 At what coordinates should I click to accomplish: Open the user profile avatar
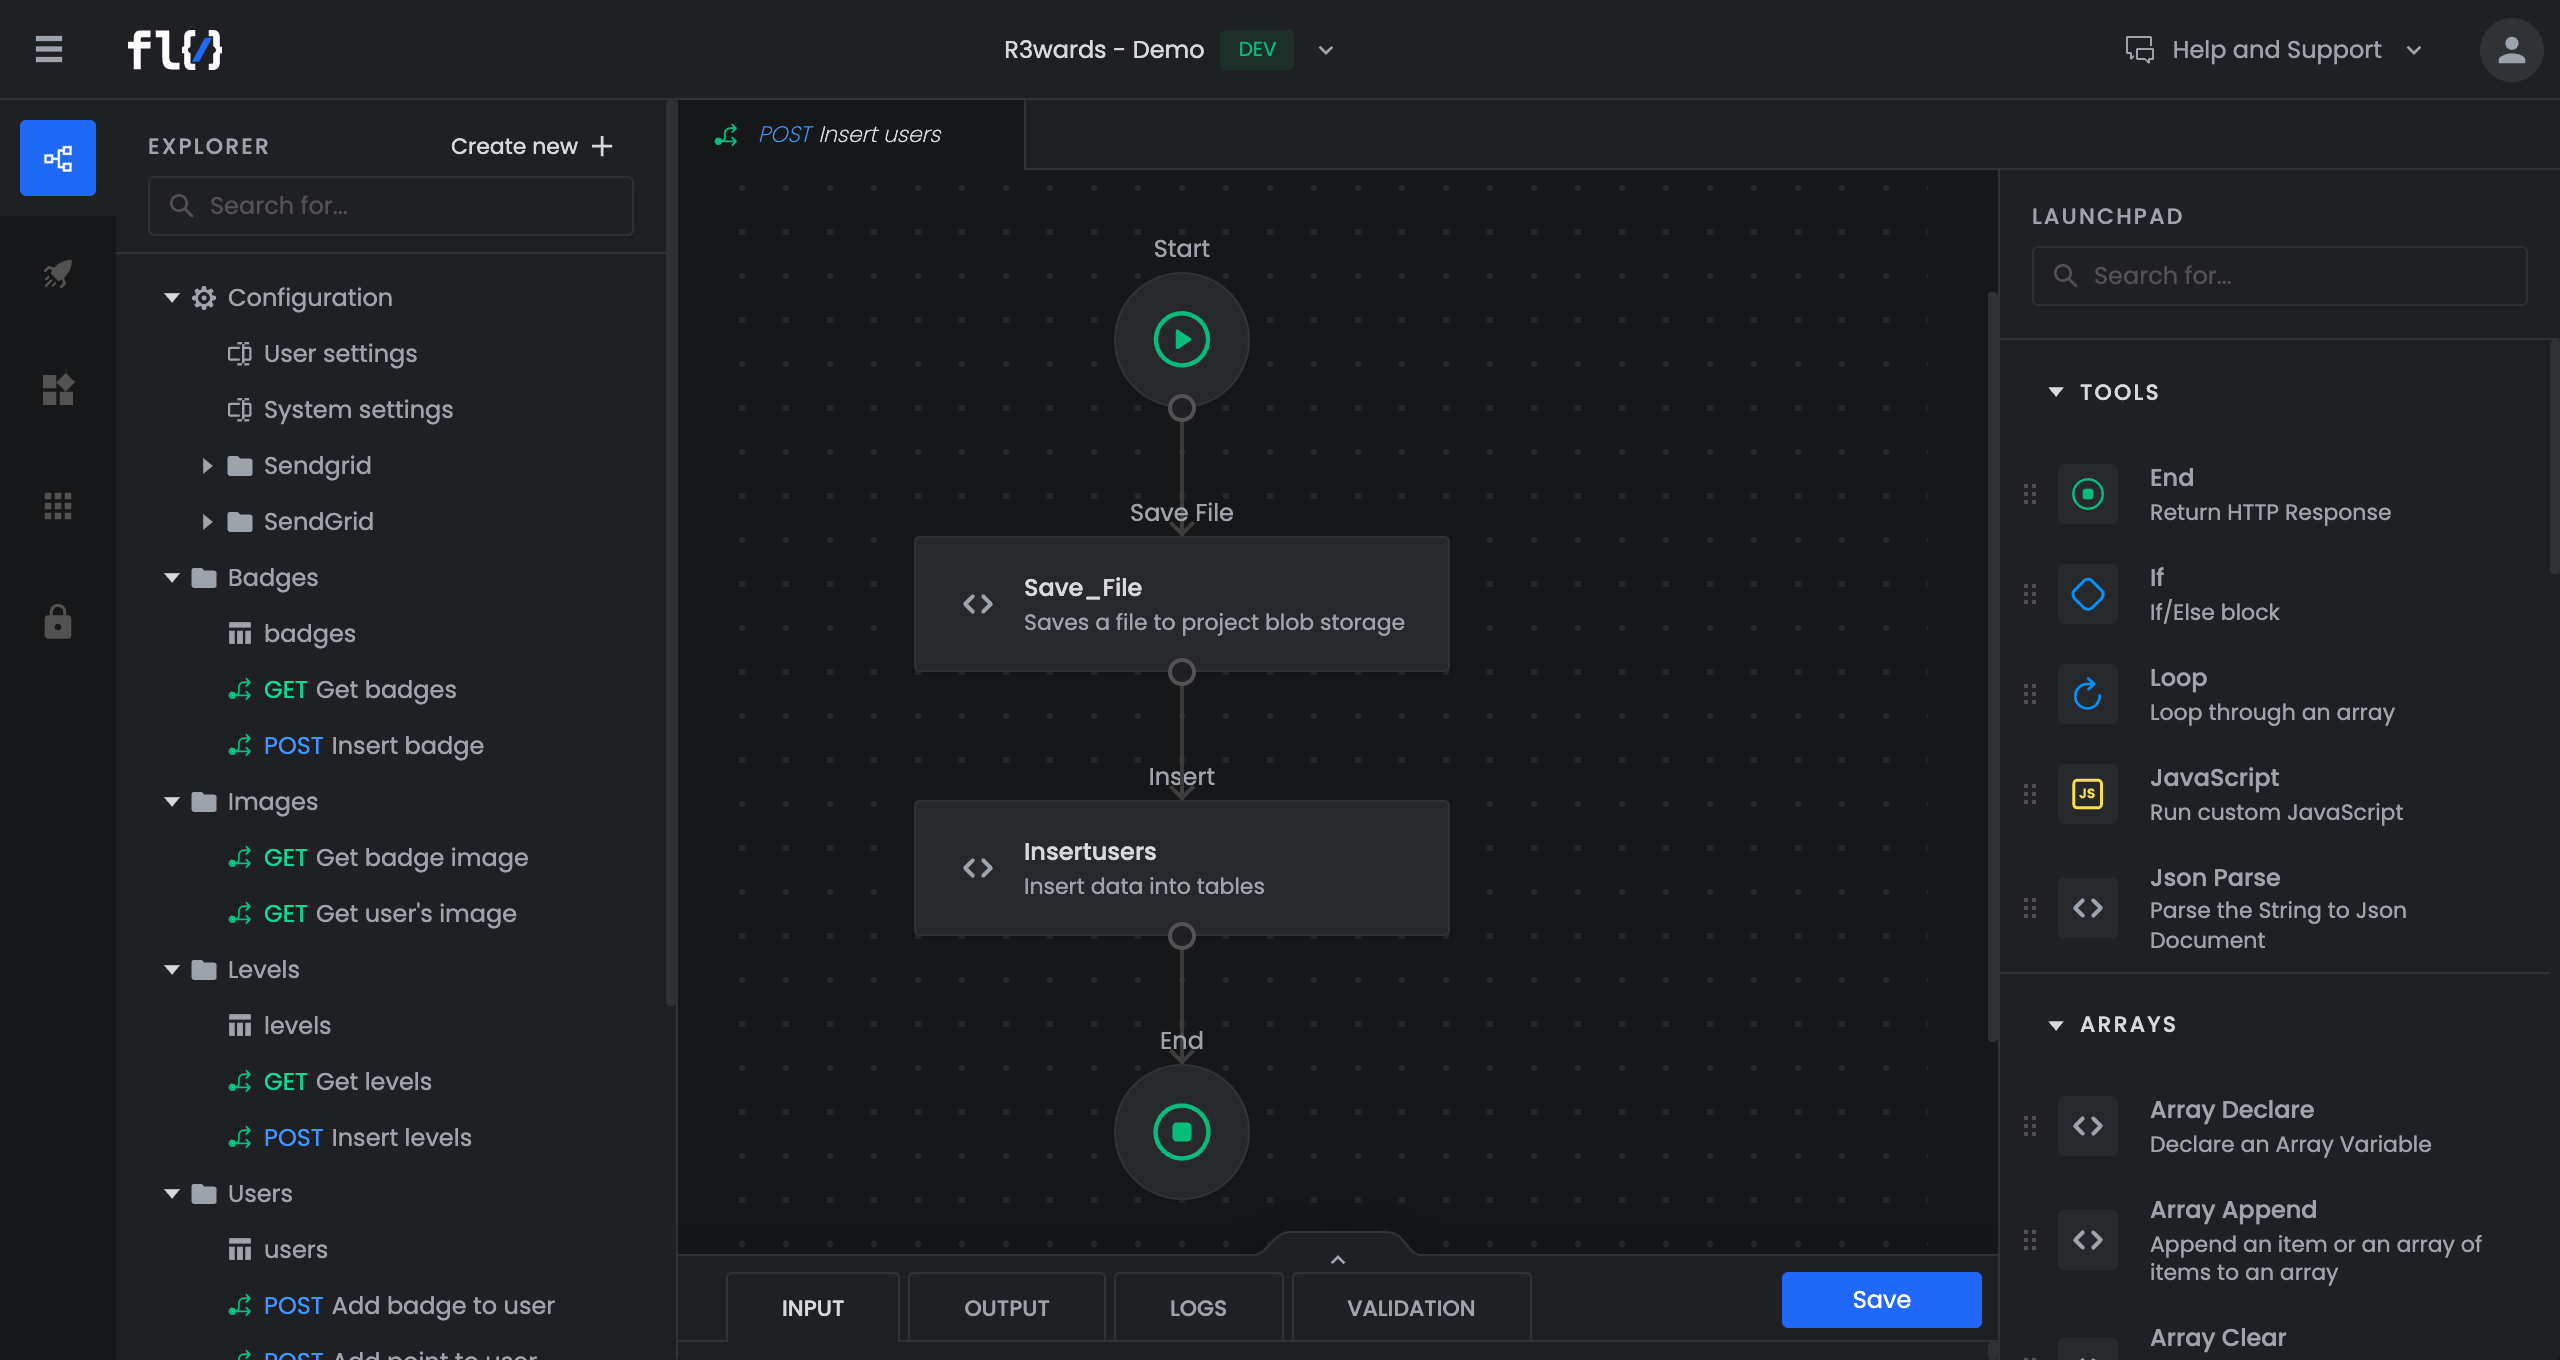(x=2511, y=49)
